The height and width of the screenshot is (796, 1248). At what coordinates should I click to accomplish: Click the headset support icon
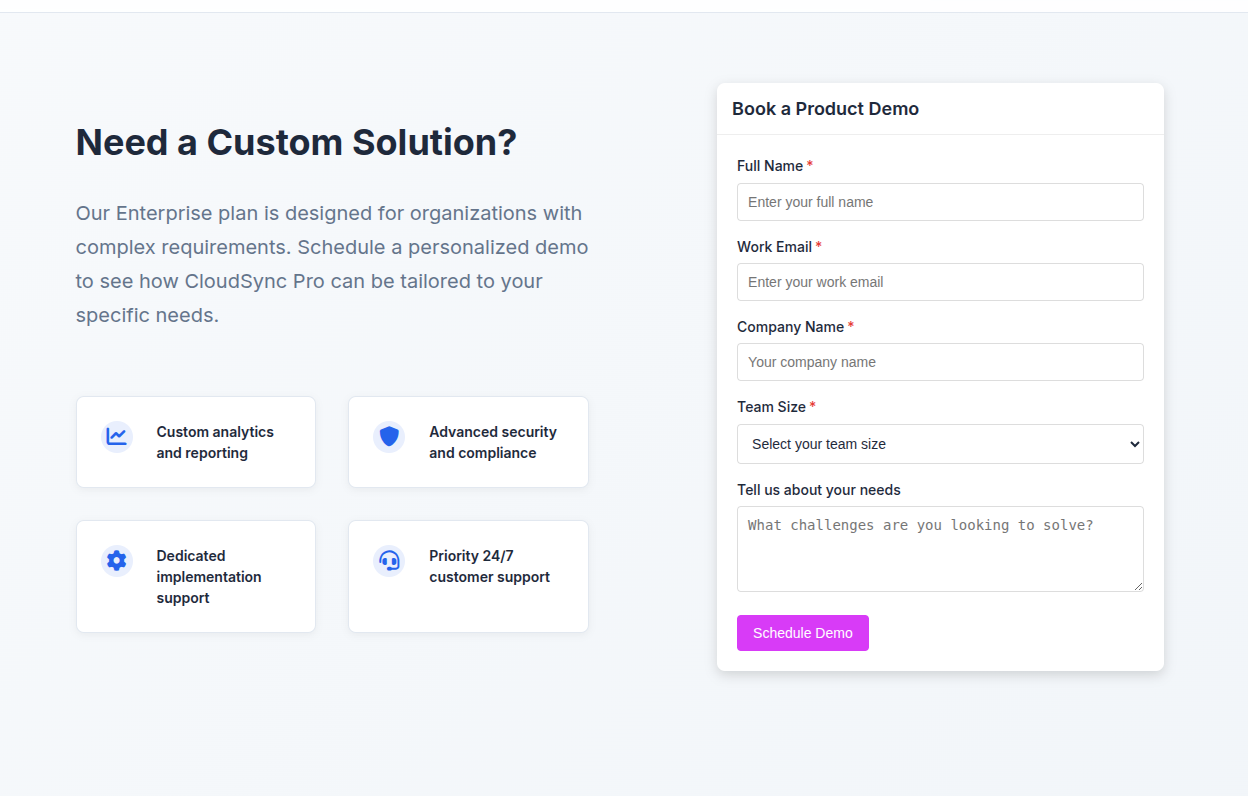coord(389,561)
